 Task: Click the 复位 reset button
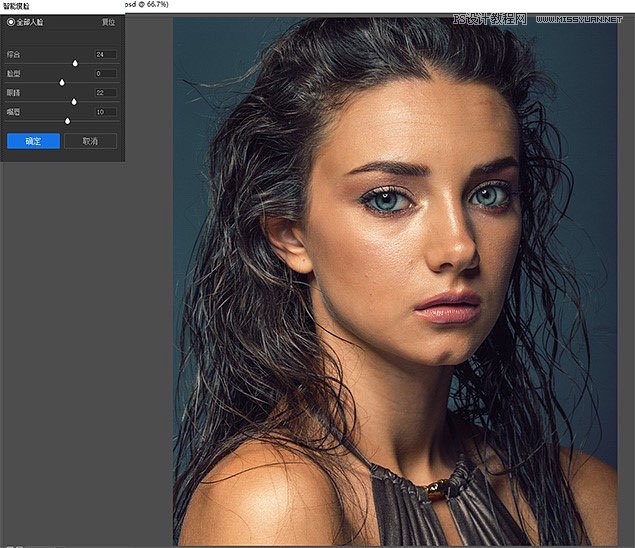coord(107,21)
